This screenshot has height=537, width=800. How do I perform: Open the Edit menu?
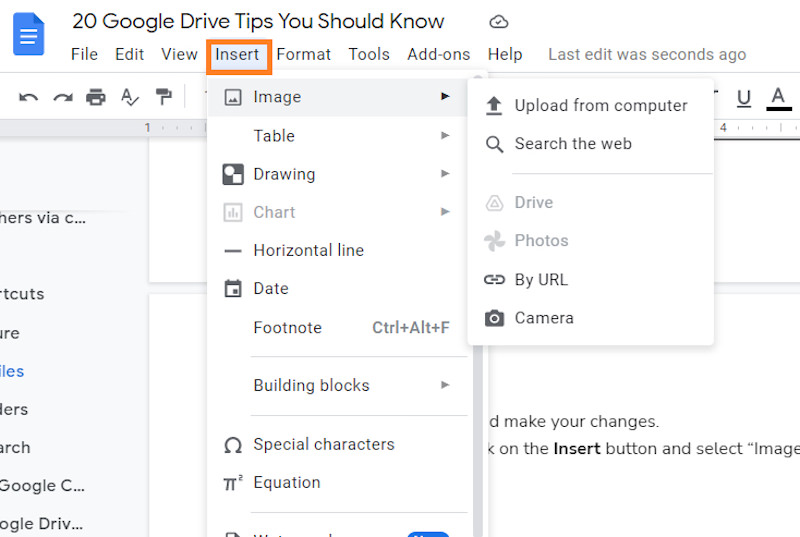click(x=130, y=54)
